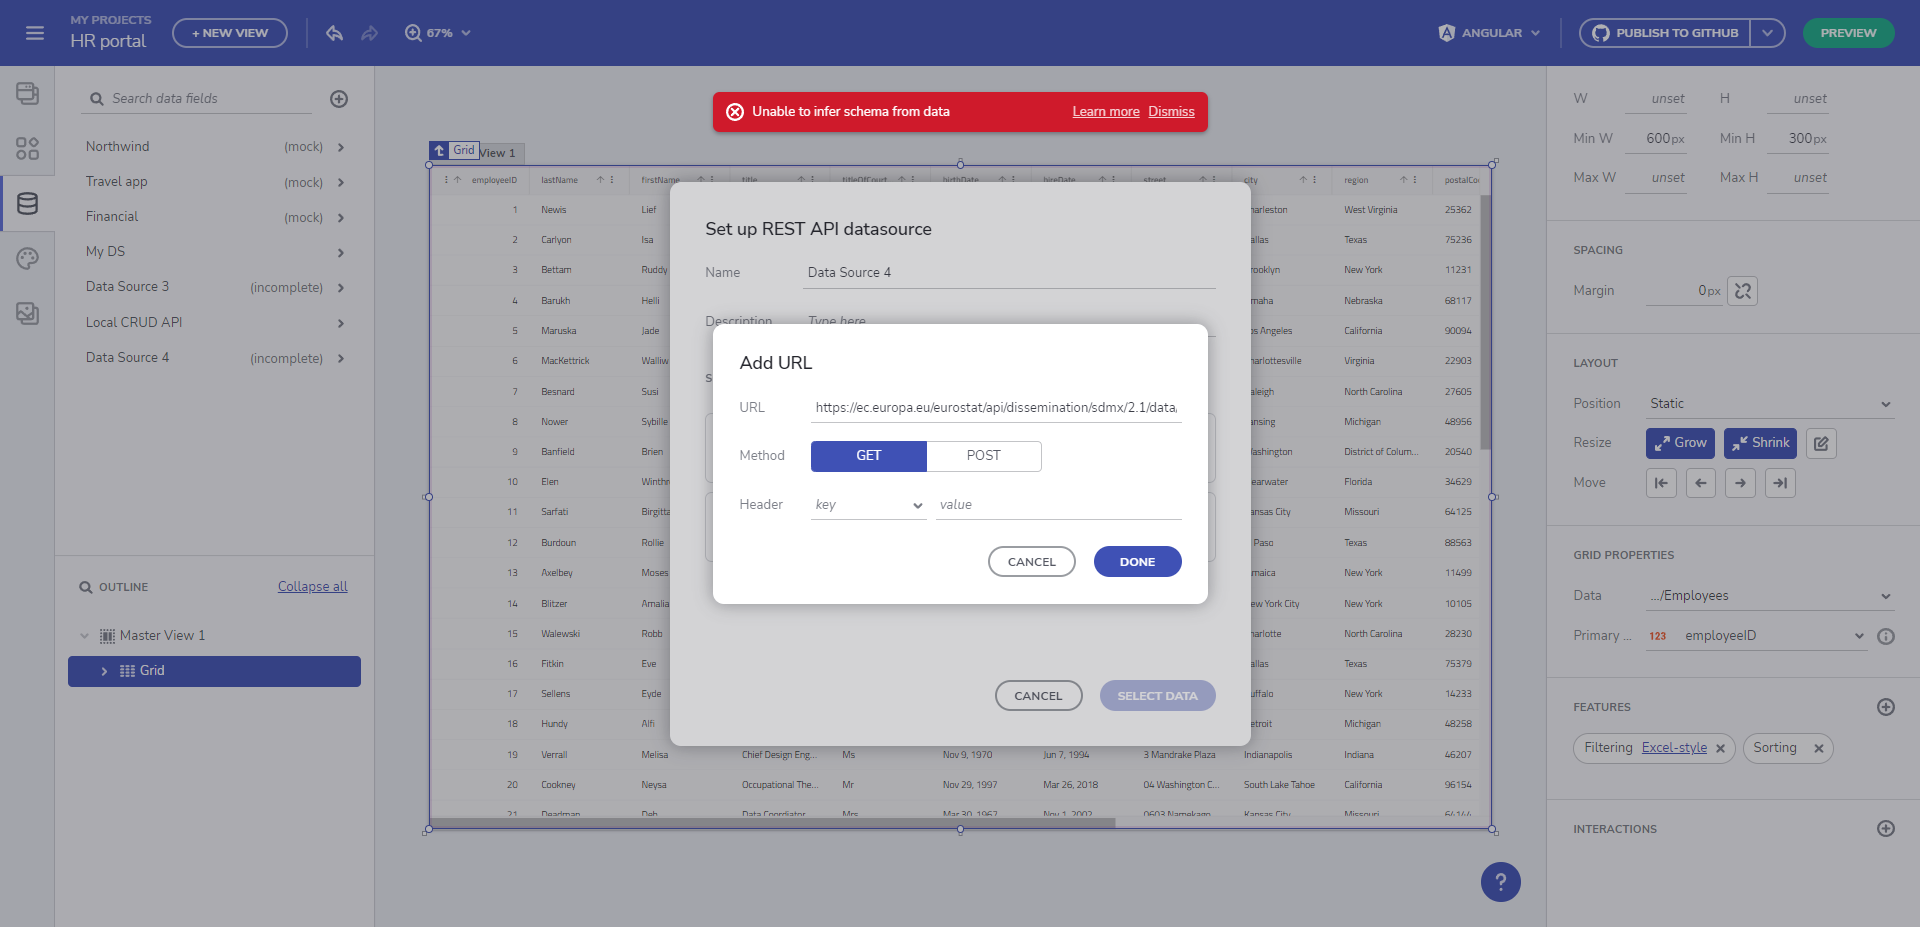The image size is (1920, 927).
Task: Move grid to the first position
Action: point(1661,483)
